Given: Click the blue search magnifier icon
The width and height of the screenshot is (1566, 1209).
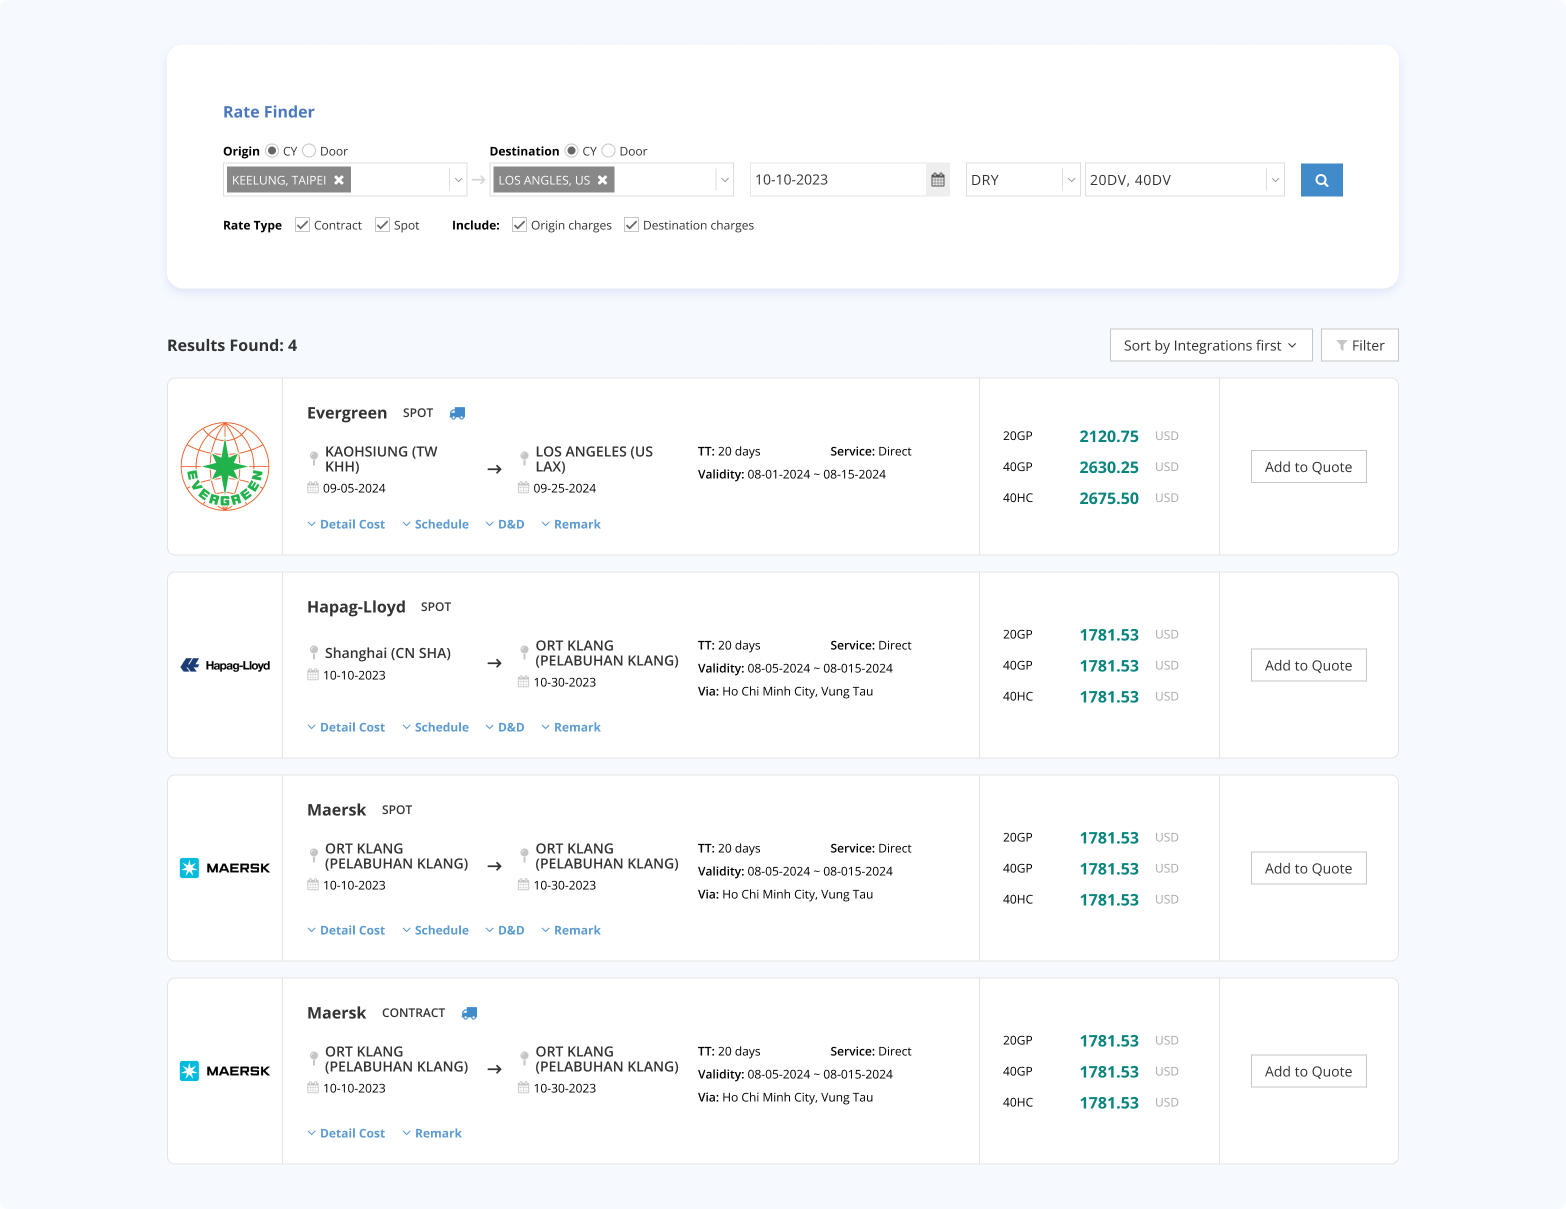Looking at the screenshot, I should 1321,180.
